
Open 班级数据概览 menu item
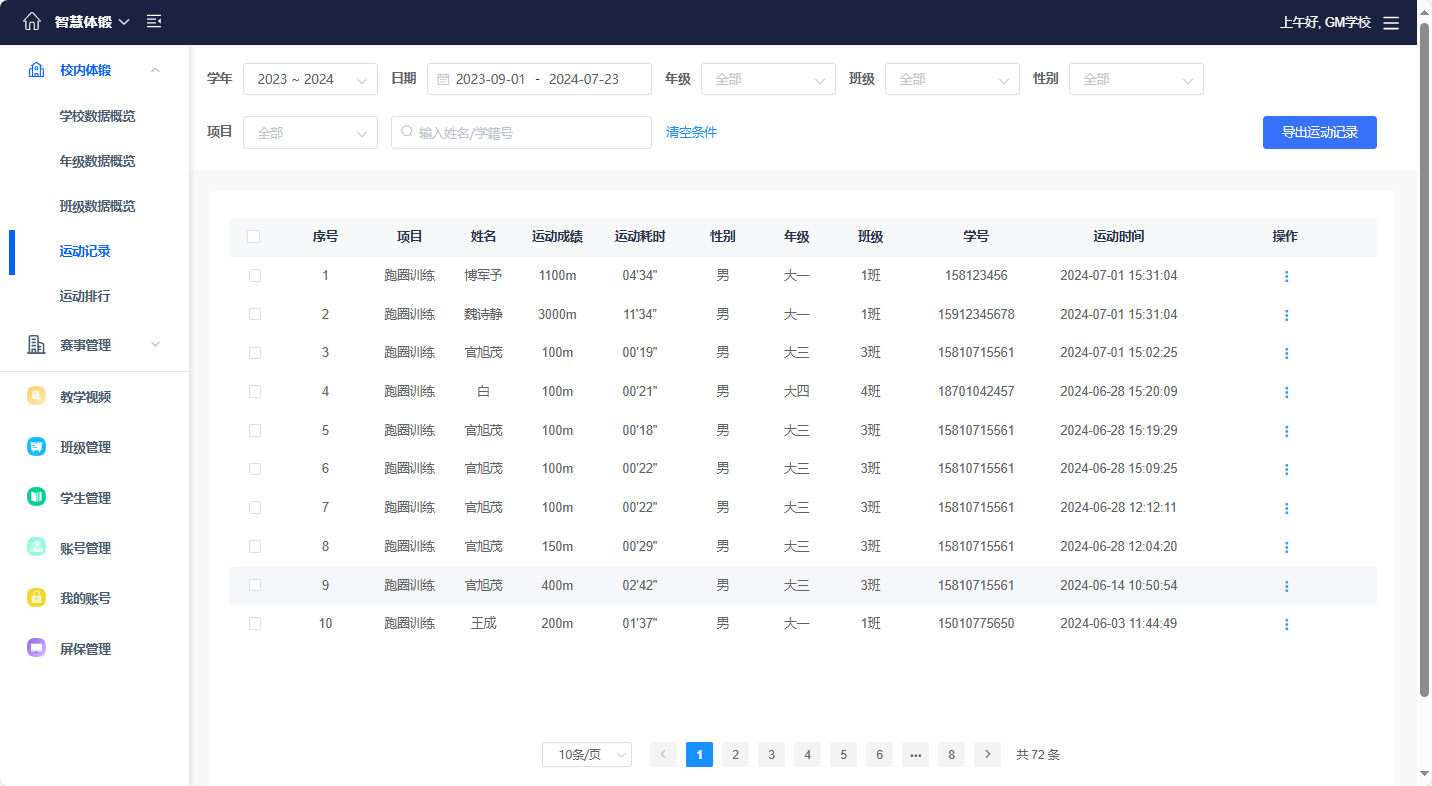[97, 206]
